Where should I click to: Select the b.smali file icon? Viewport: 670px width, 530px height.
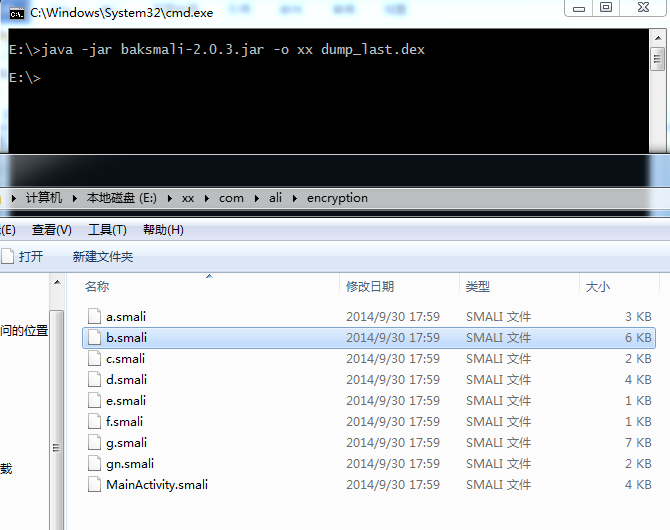94,337
